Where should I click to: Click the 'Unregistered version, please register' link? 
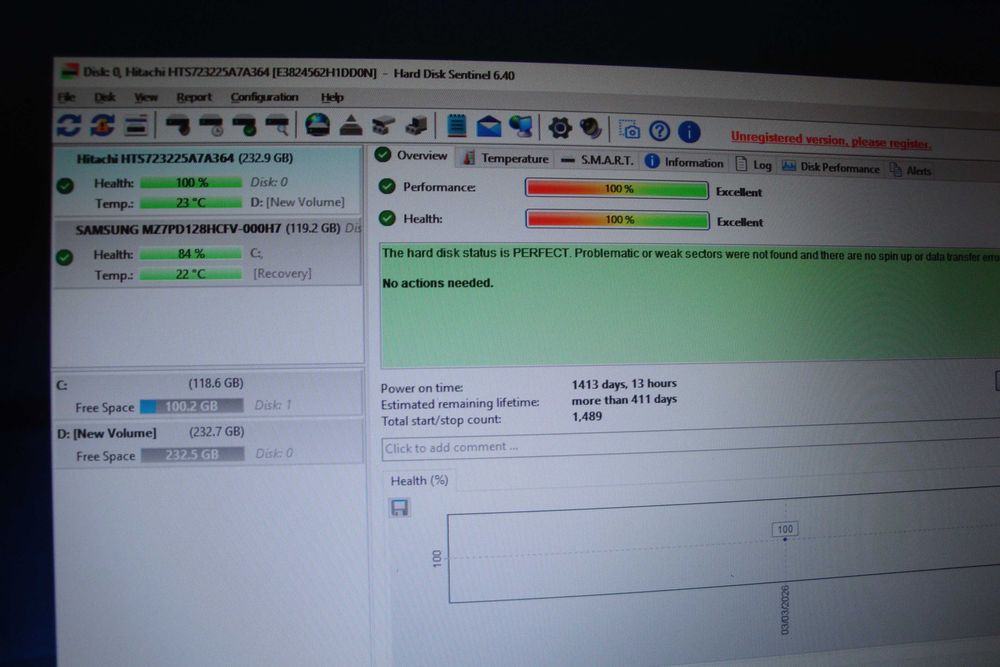pyautogui.click(x=830, y=140)
